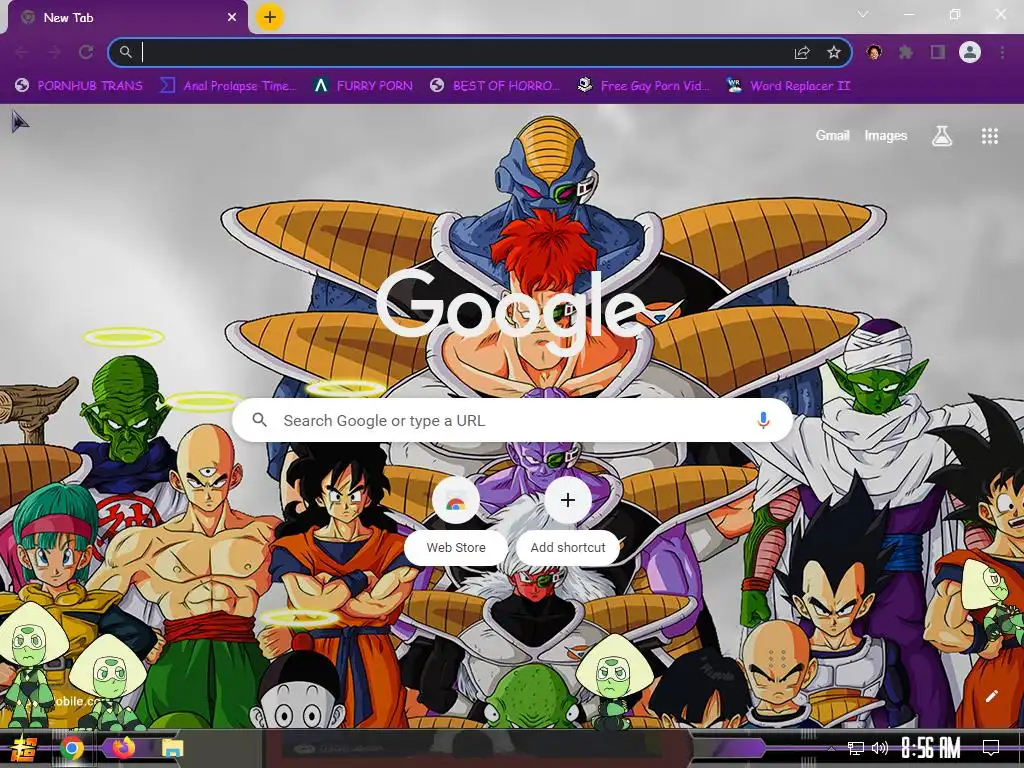The width and height of the screenshot is (1024, 768).
Task: Share this page from the address bar
Action: coord(802,52)
